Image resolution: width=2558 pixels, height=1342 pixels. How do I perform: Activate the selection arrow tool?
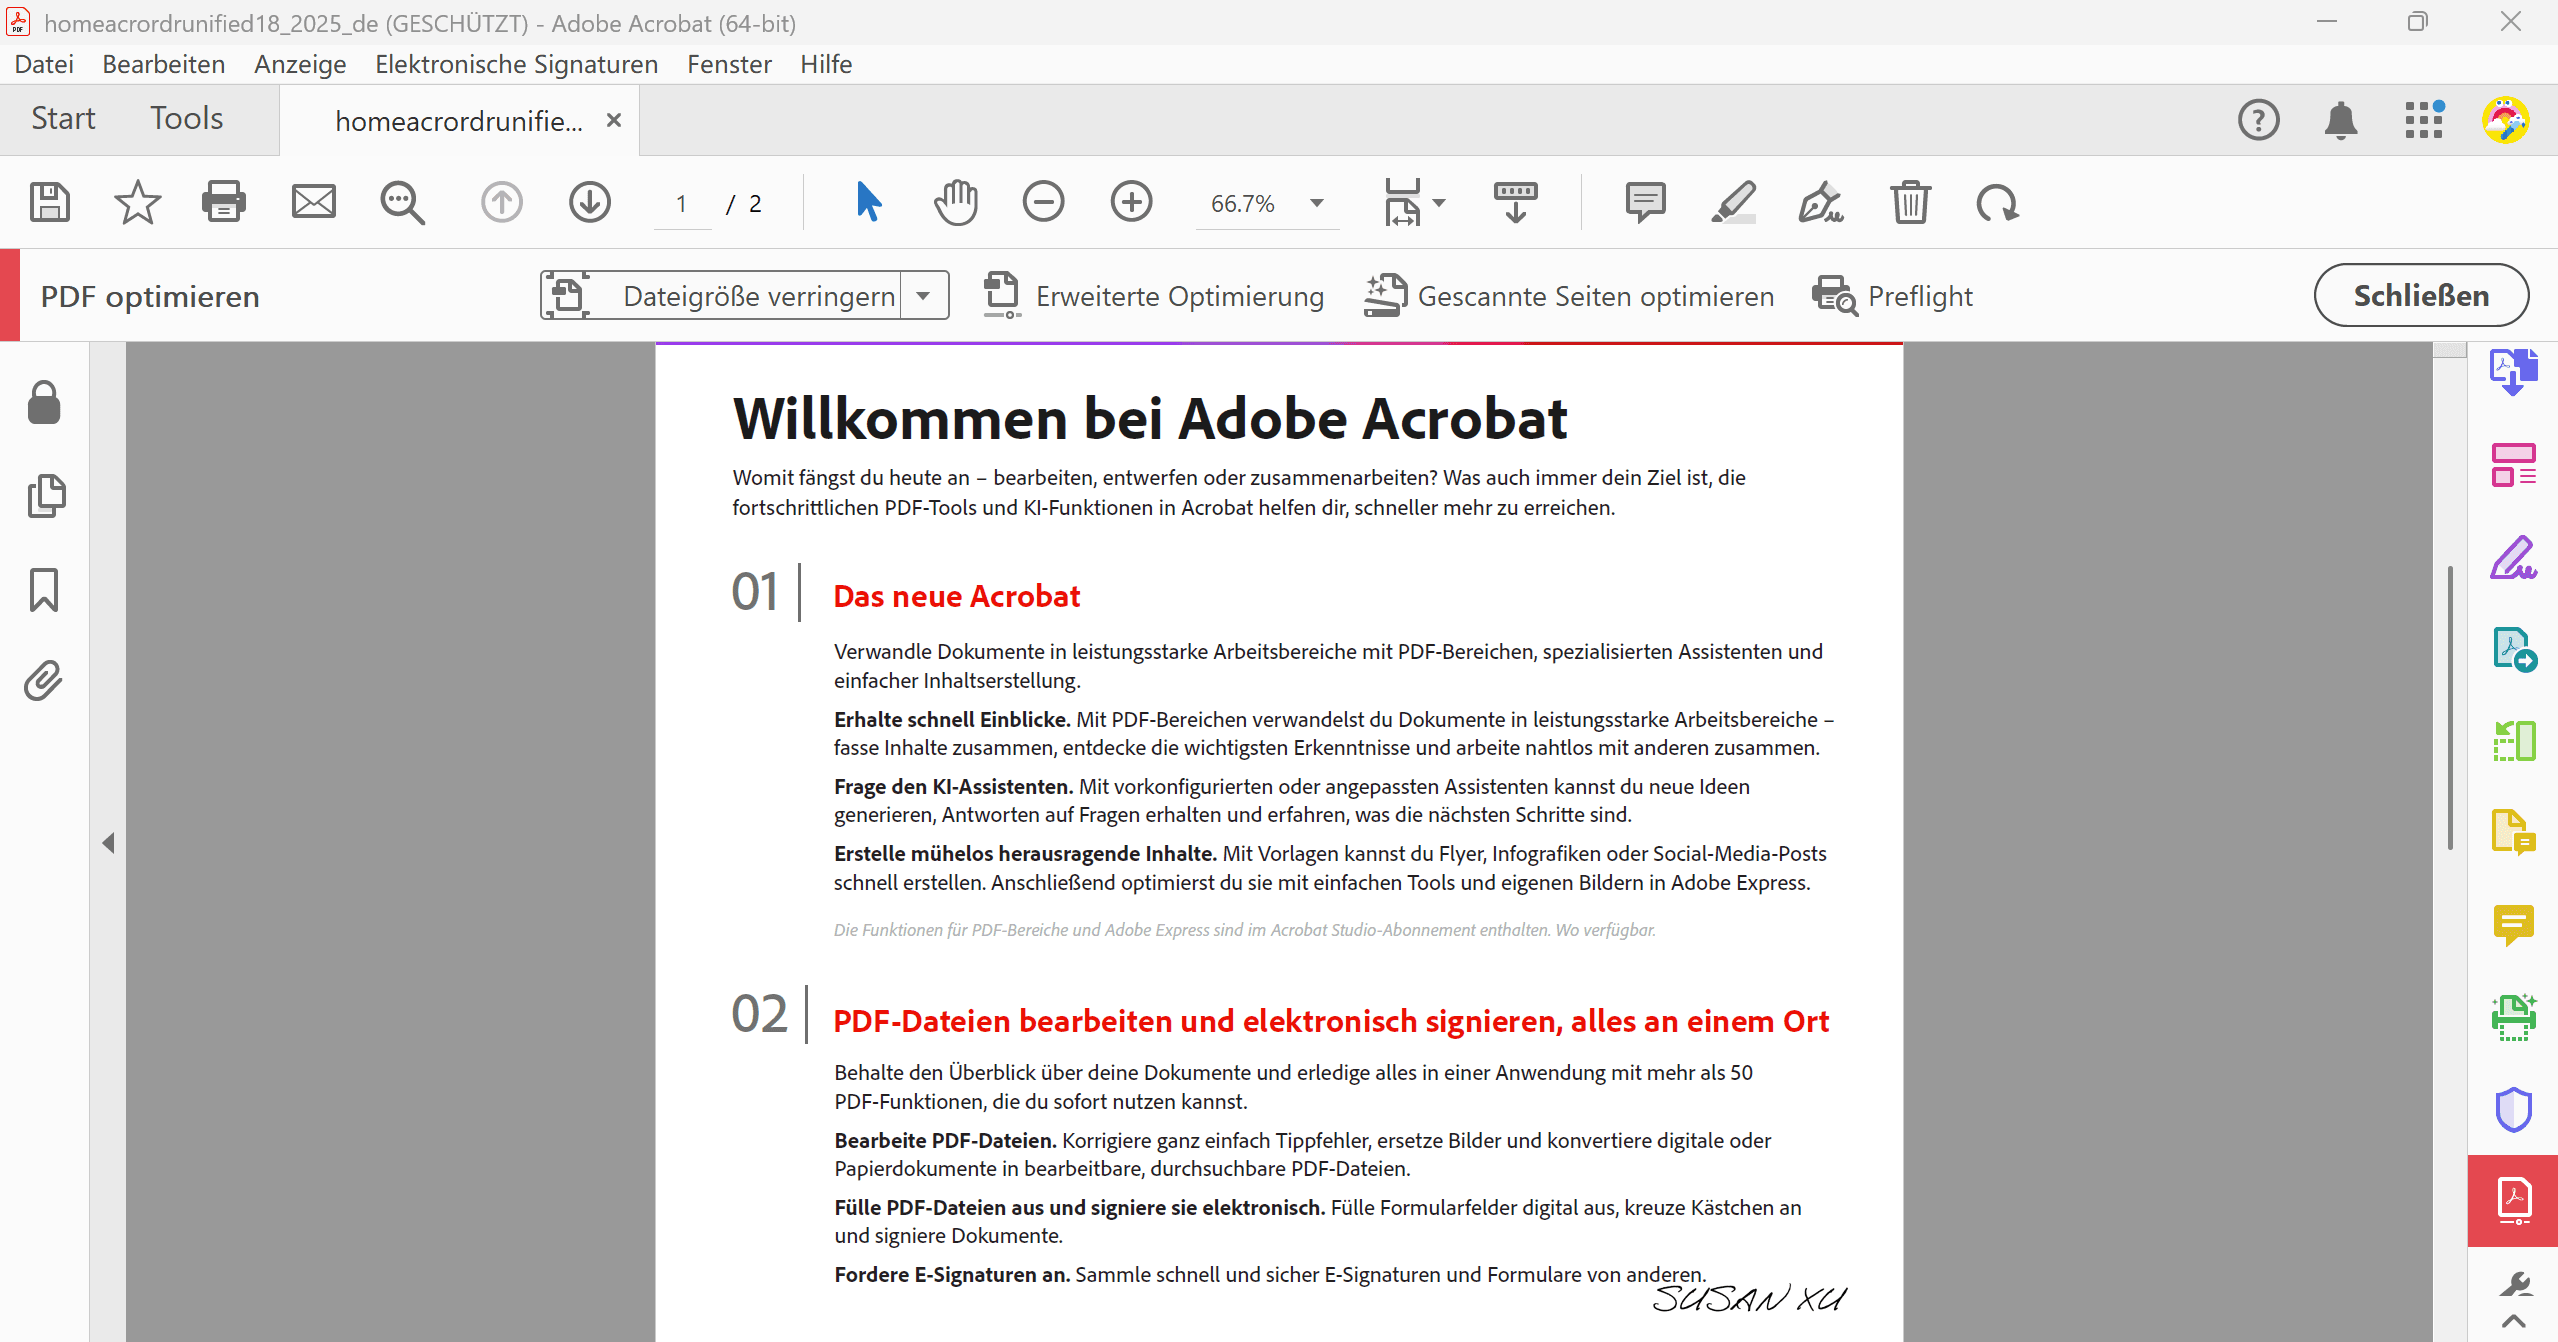click(x=868, y=203)
